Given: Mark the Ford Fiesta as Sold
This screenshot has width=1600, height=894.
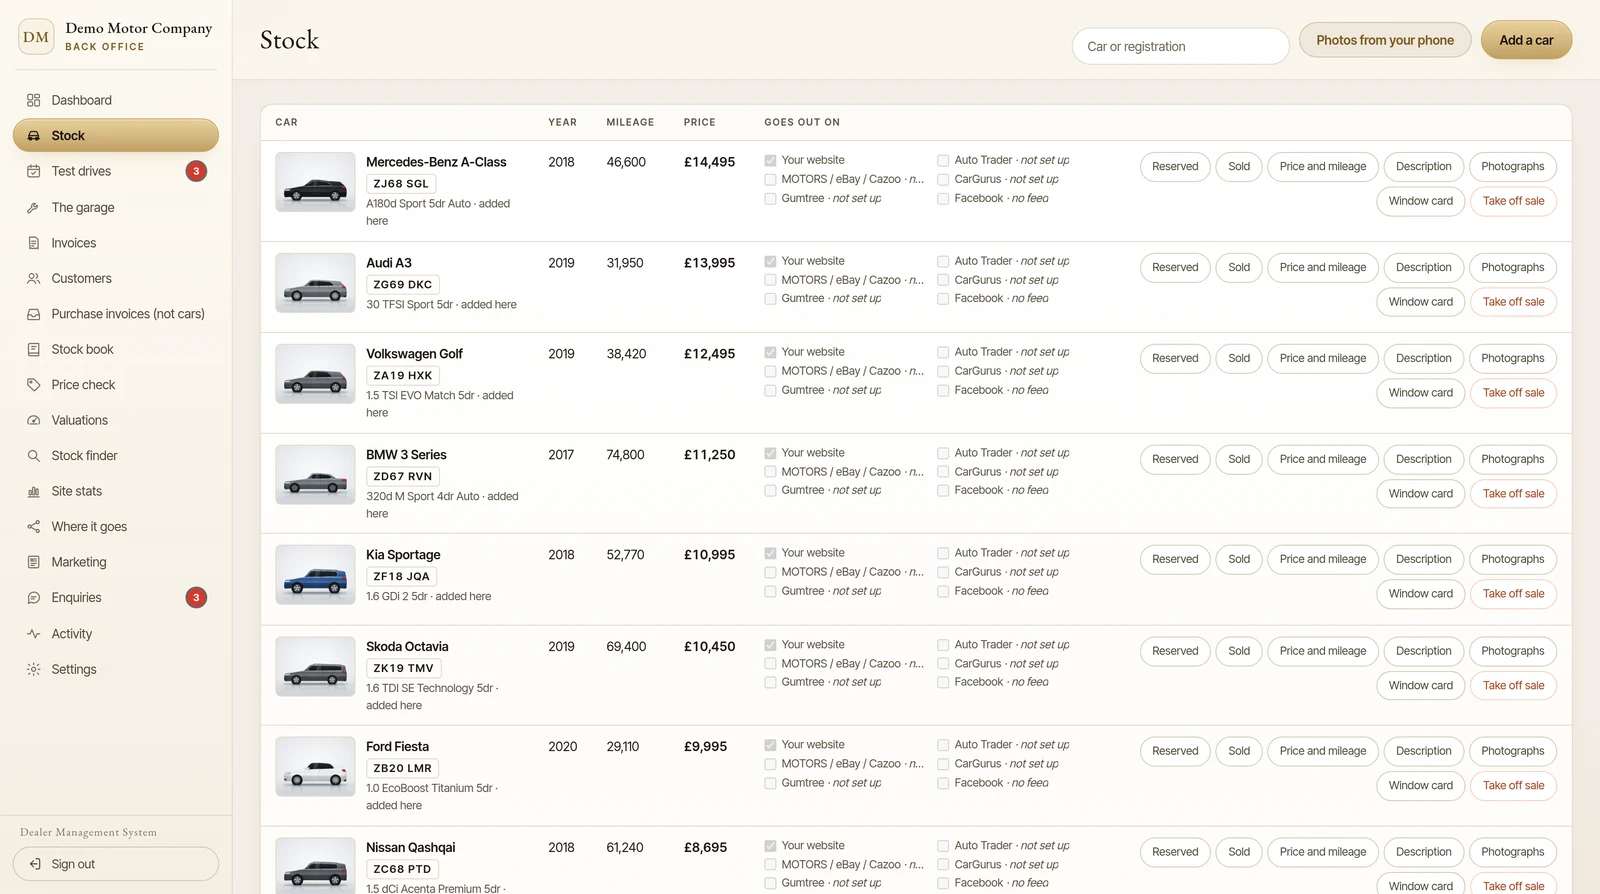Looking at the screenshot, I should pos(1239,752).
